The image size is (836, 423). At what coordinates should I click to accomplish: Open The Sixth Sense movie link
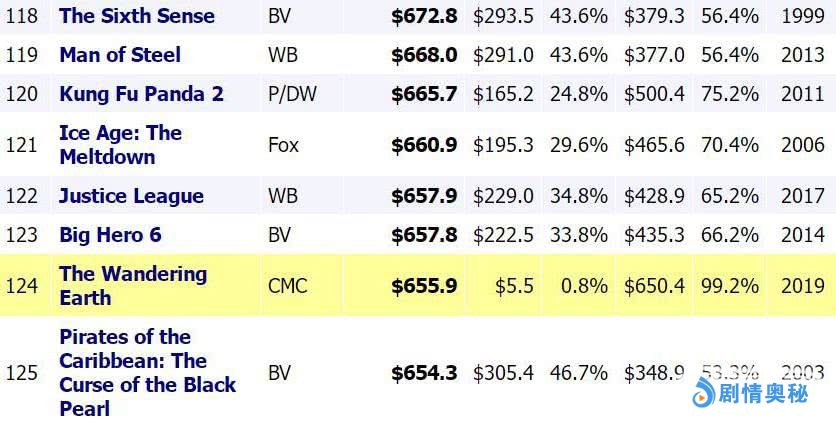(137, 15)
